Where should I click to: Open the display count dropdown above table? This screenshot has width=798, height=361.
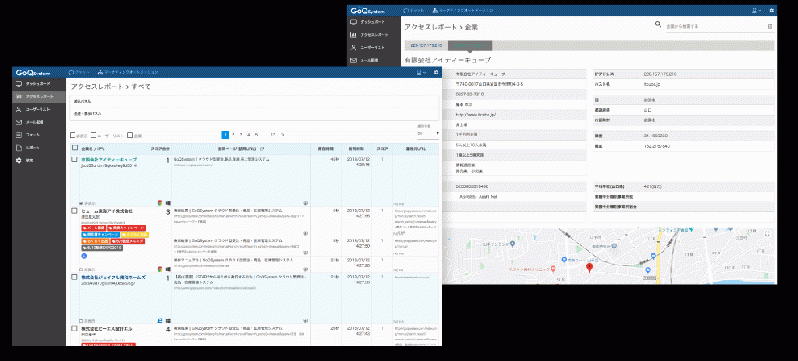(428, 133)
